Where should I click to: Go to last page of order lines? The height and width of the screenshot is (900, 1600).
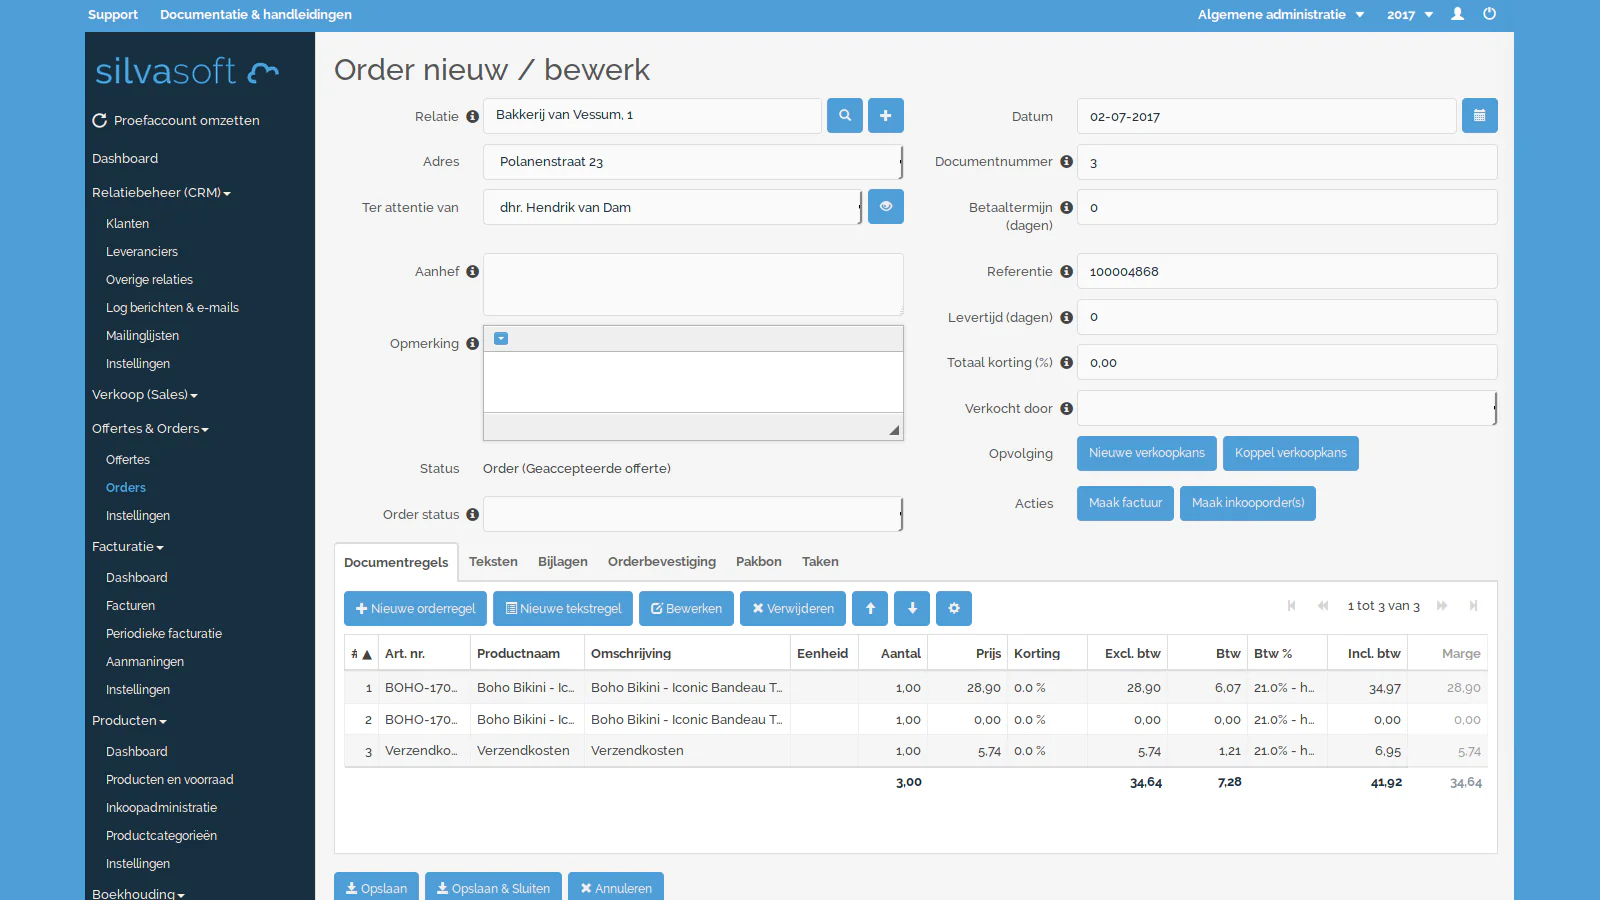(1473, 606)
